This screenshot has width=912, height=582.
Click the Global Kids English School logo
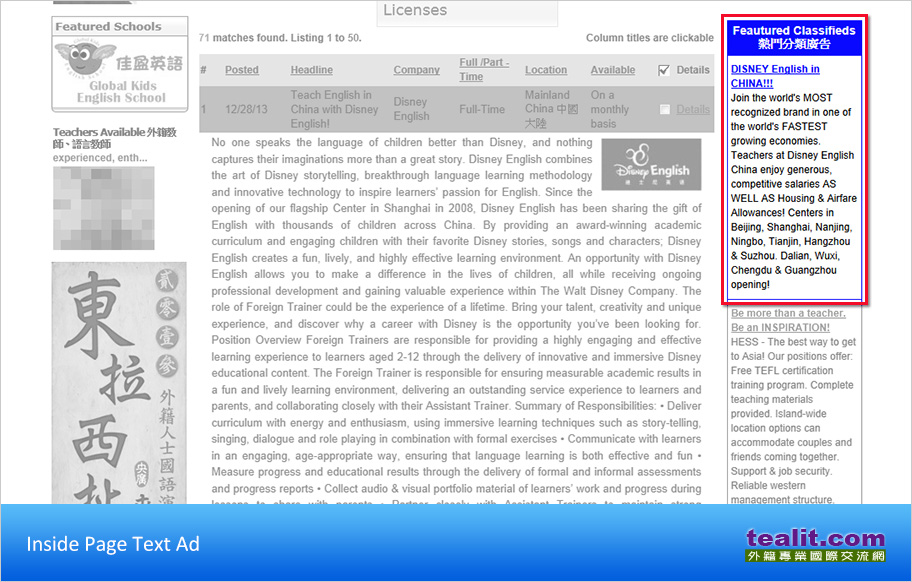(x=119, y=72)
